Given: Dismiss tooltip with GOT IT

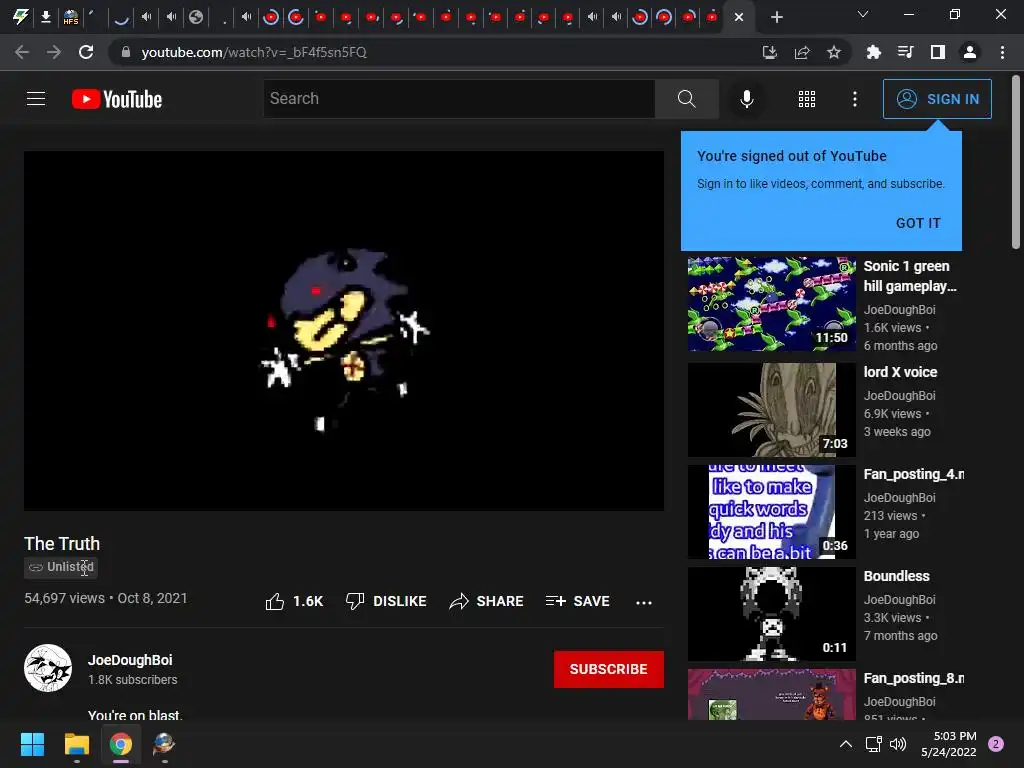Looking at the screenshot, I should point(918,223).
